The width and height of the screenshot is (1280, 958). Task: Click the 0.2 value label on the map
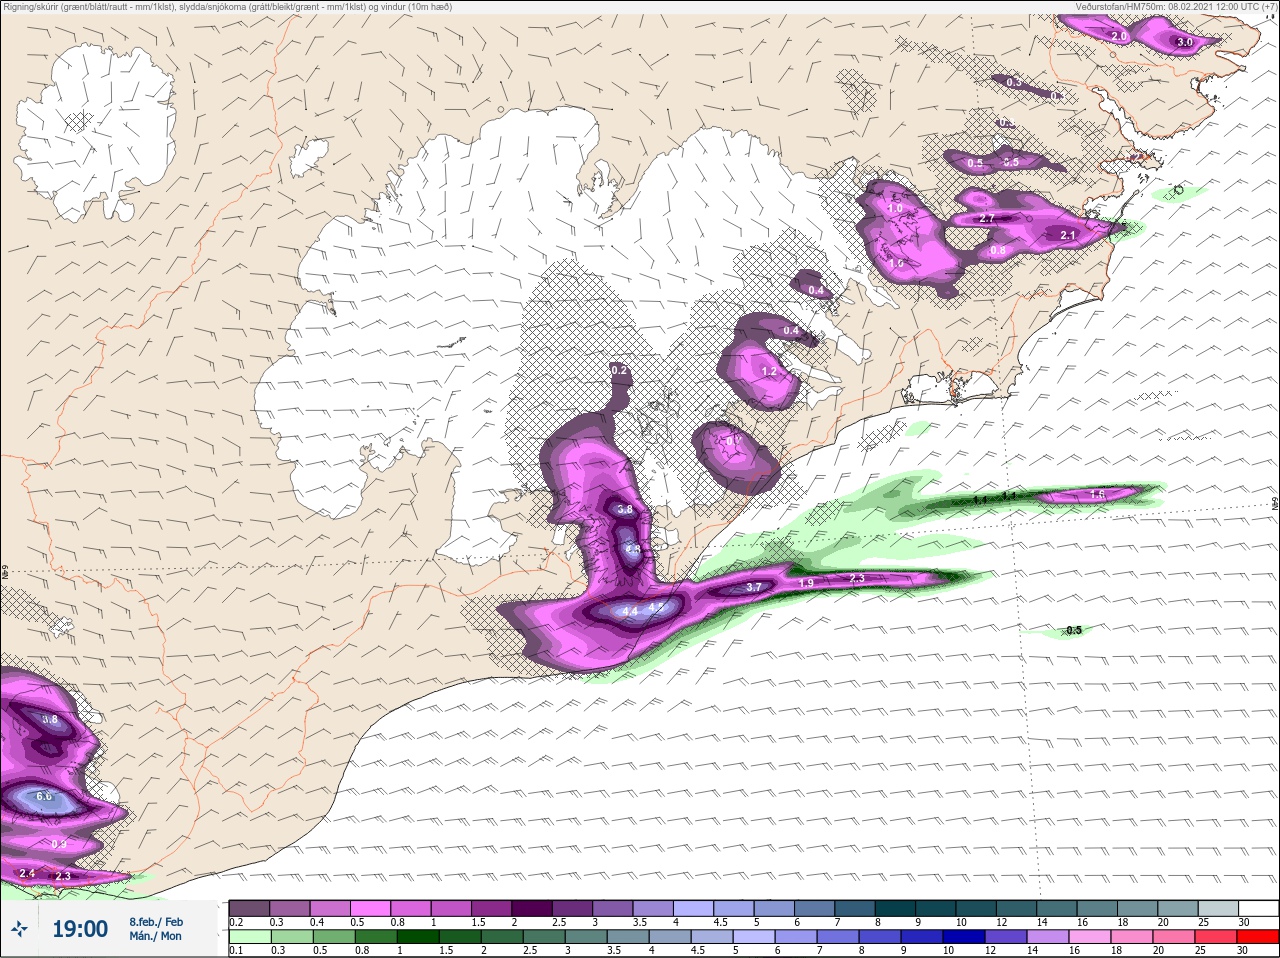[619, 370]
